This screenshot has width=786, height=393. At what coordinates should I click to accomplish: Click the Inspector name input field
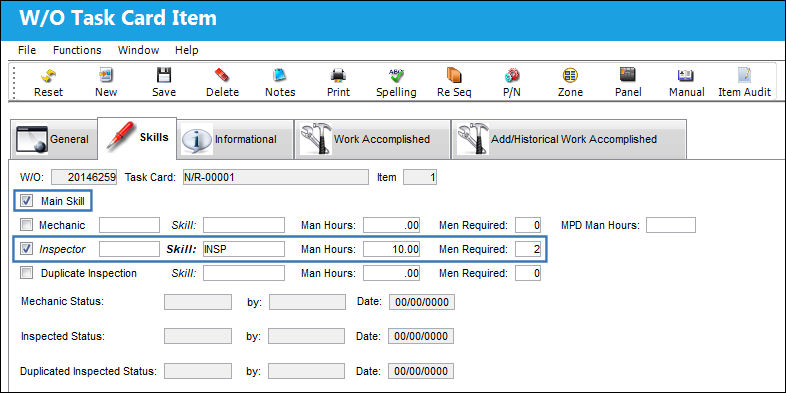129,249
